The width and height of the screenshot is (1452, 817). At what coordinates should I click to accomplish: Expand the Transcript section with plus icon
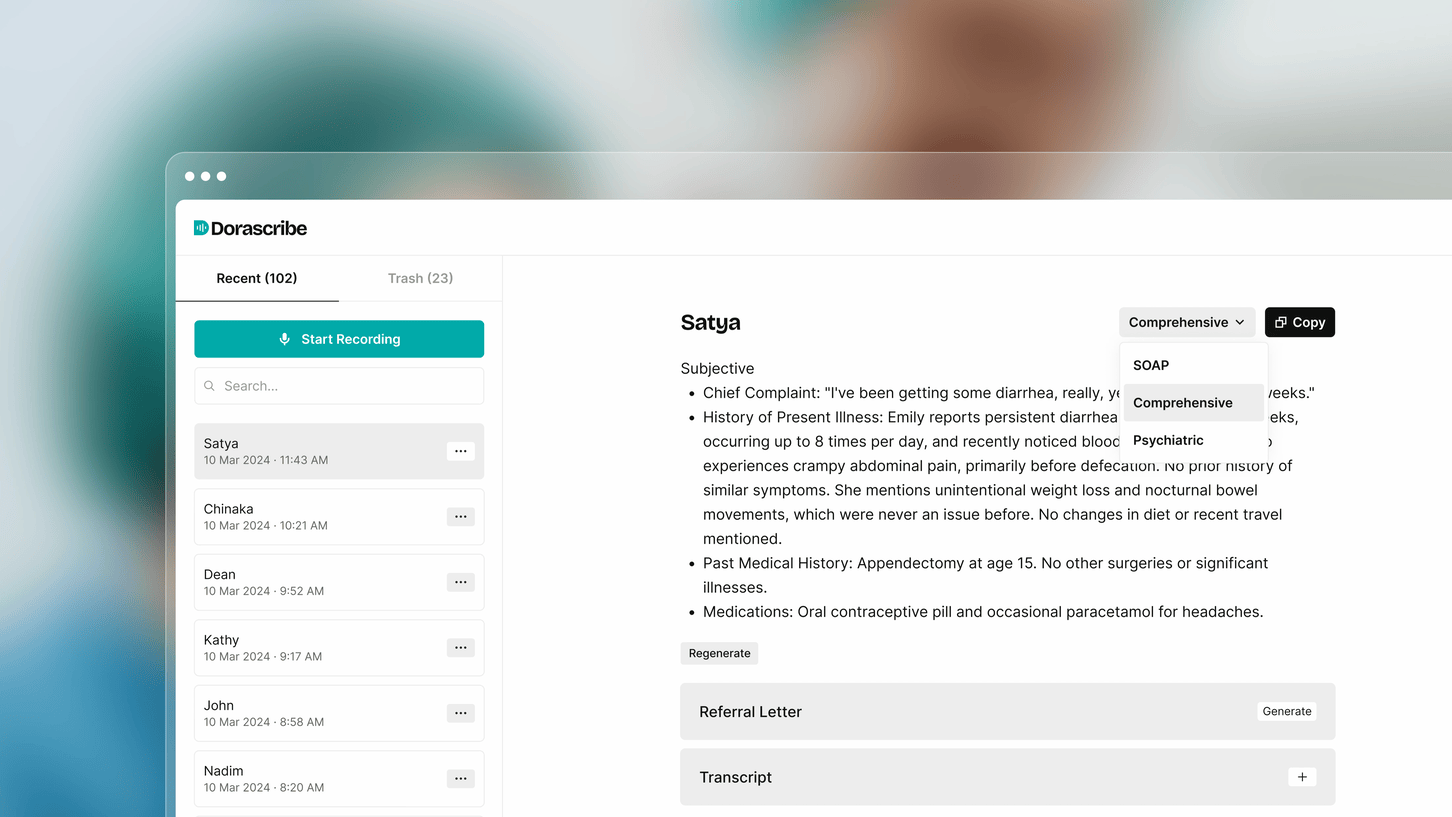coord(1302,777)
